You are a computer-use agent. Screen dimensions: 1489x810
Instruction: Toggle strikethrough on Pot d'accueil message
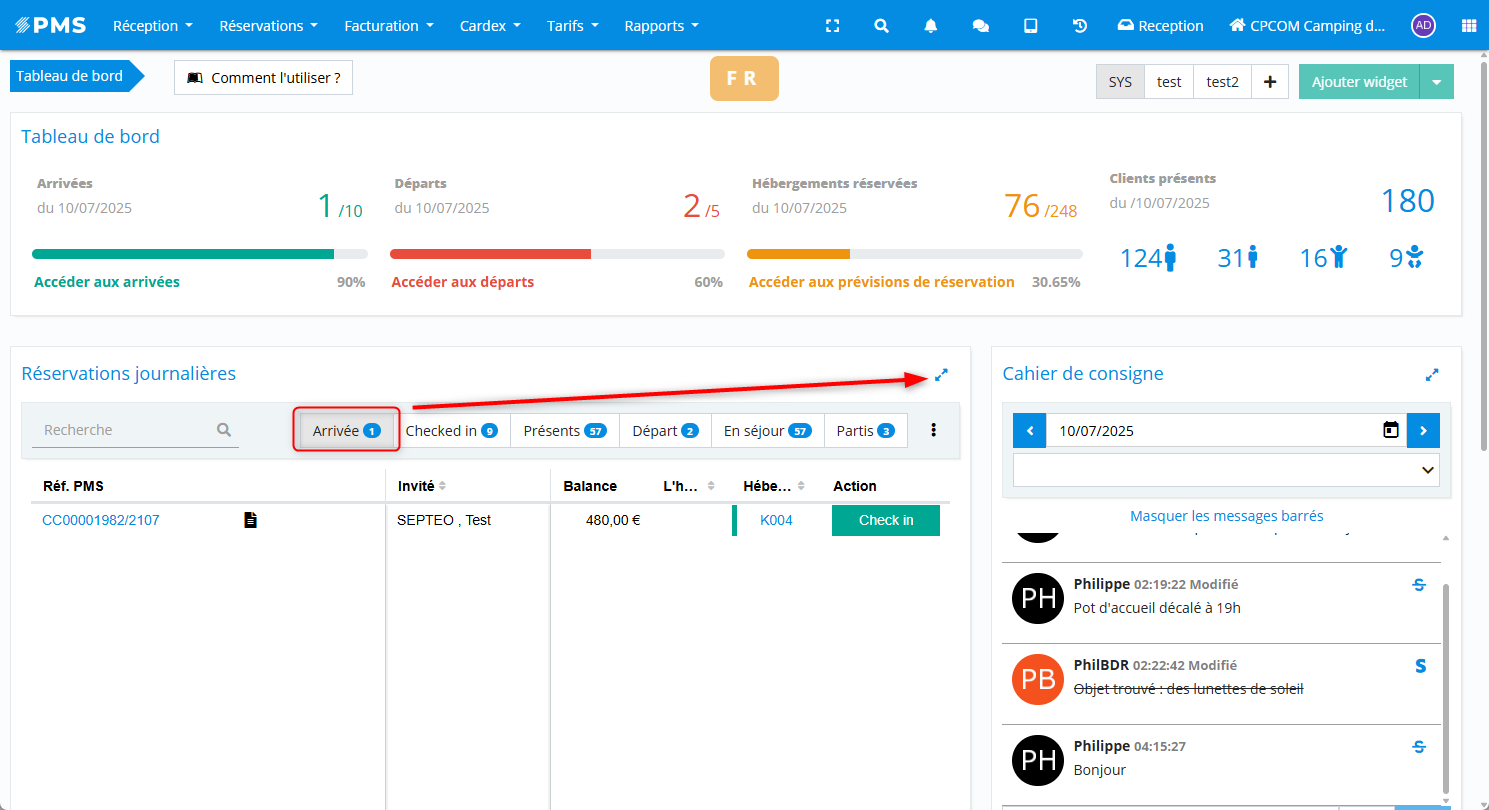tap(1418, 585)
